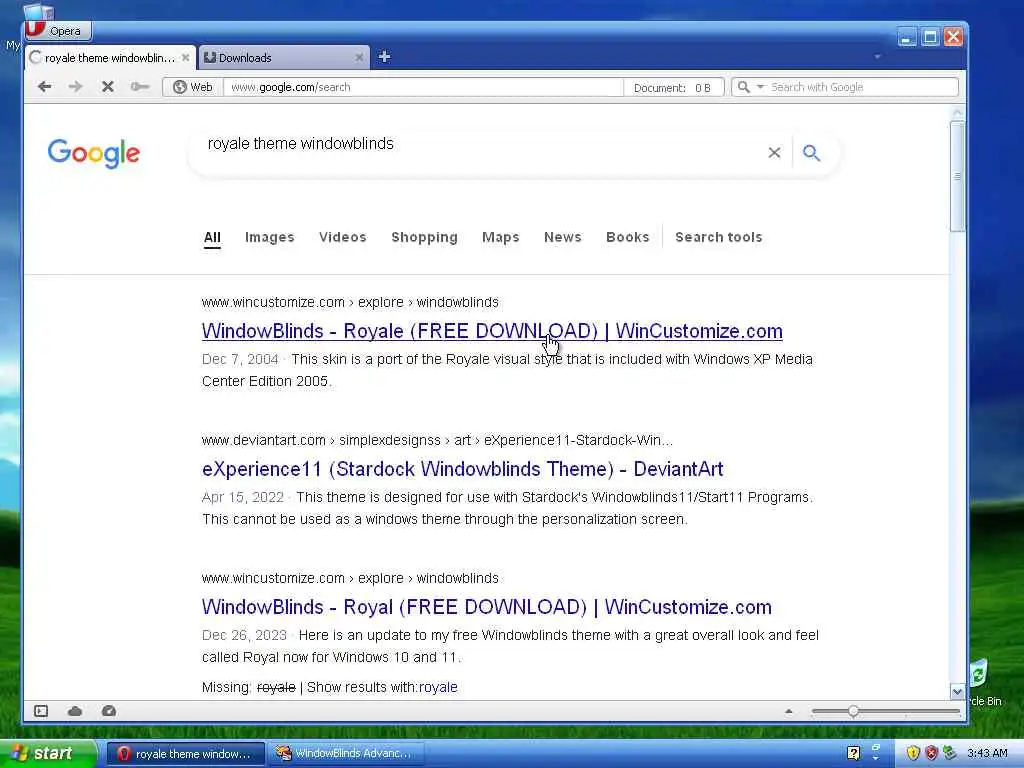Click the Search with Google field
The width and height of the screenshot is (1024, 768).
862,87
